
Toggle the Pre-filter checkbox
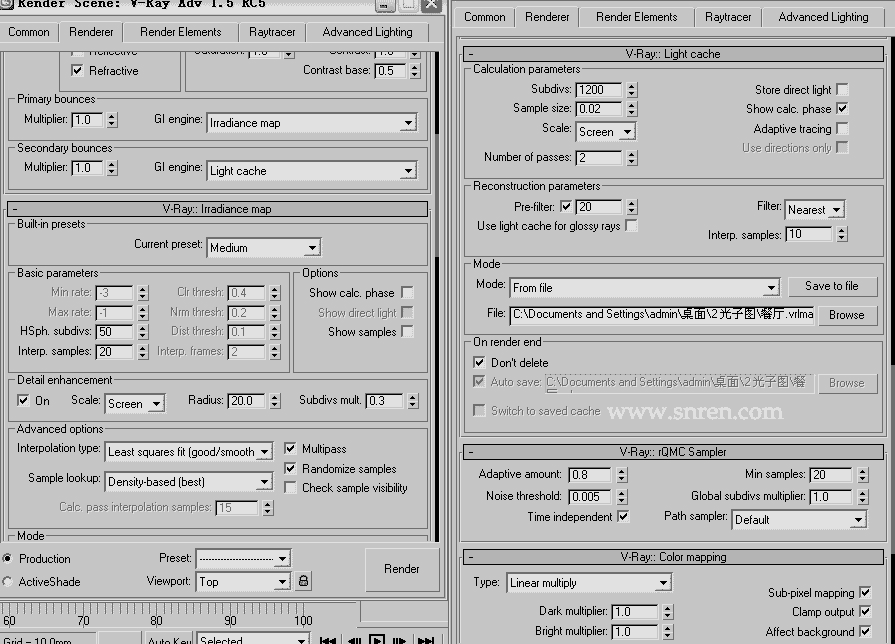[x=566, y=207]
